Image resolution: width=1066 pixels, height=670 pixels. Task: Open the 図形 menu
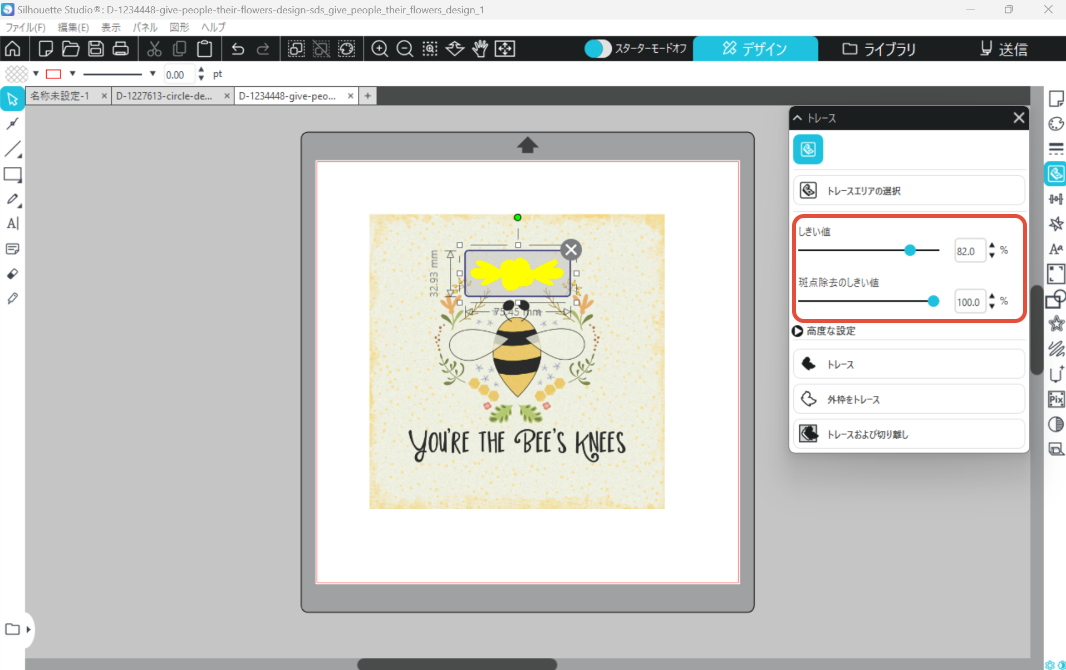(x=179, y=27)
